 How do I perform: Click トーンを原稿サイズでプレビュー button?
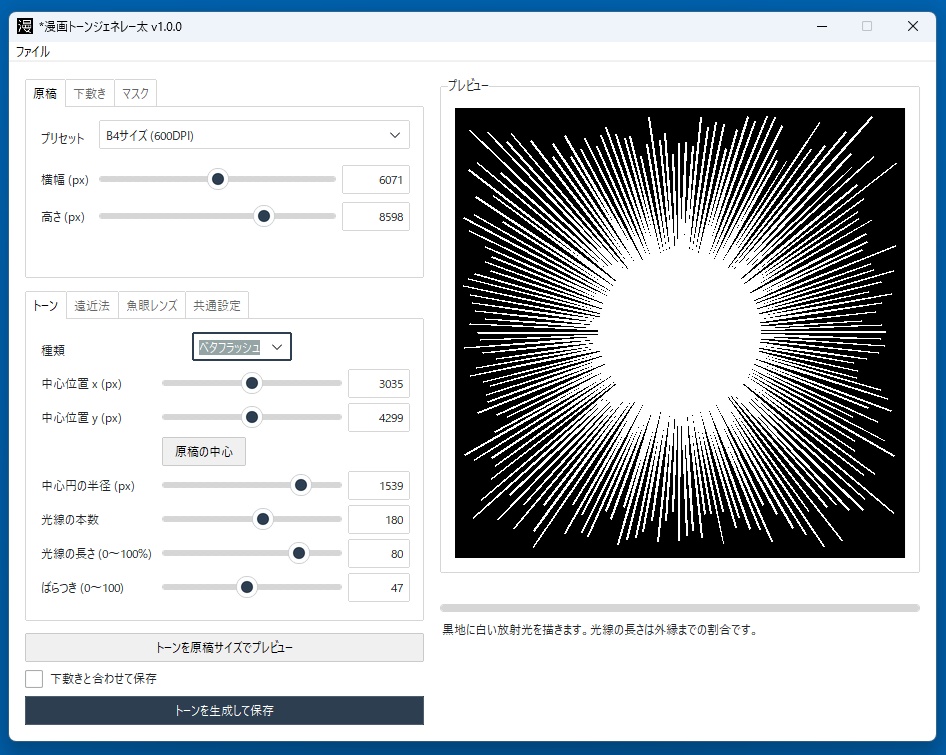click(x=224, y=648)
